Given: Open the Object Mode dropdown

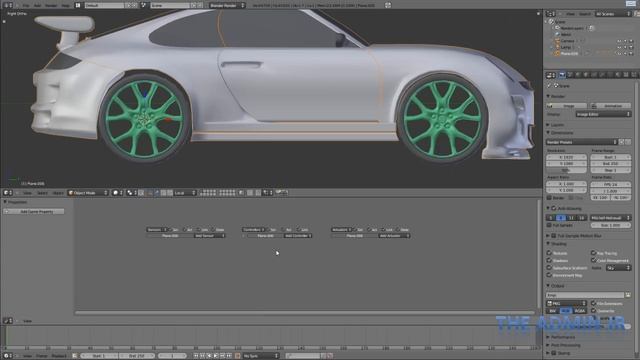Looking at the screenshot, I should (89, 193).
